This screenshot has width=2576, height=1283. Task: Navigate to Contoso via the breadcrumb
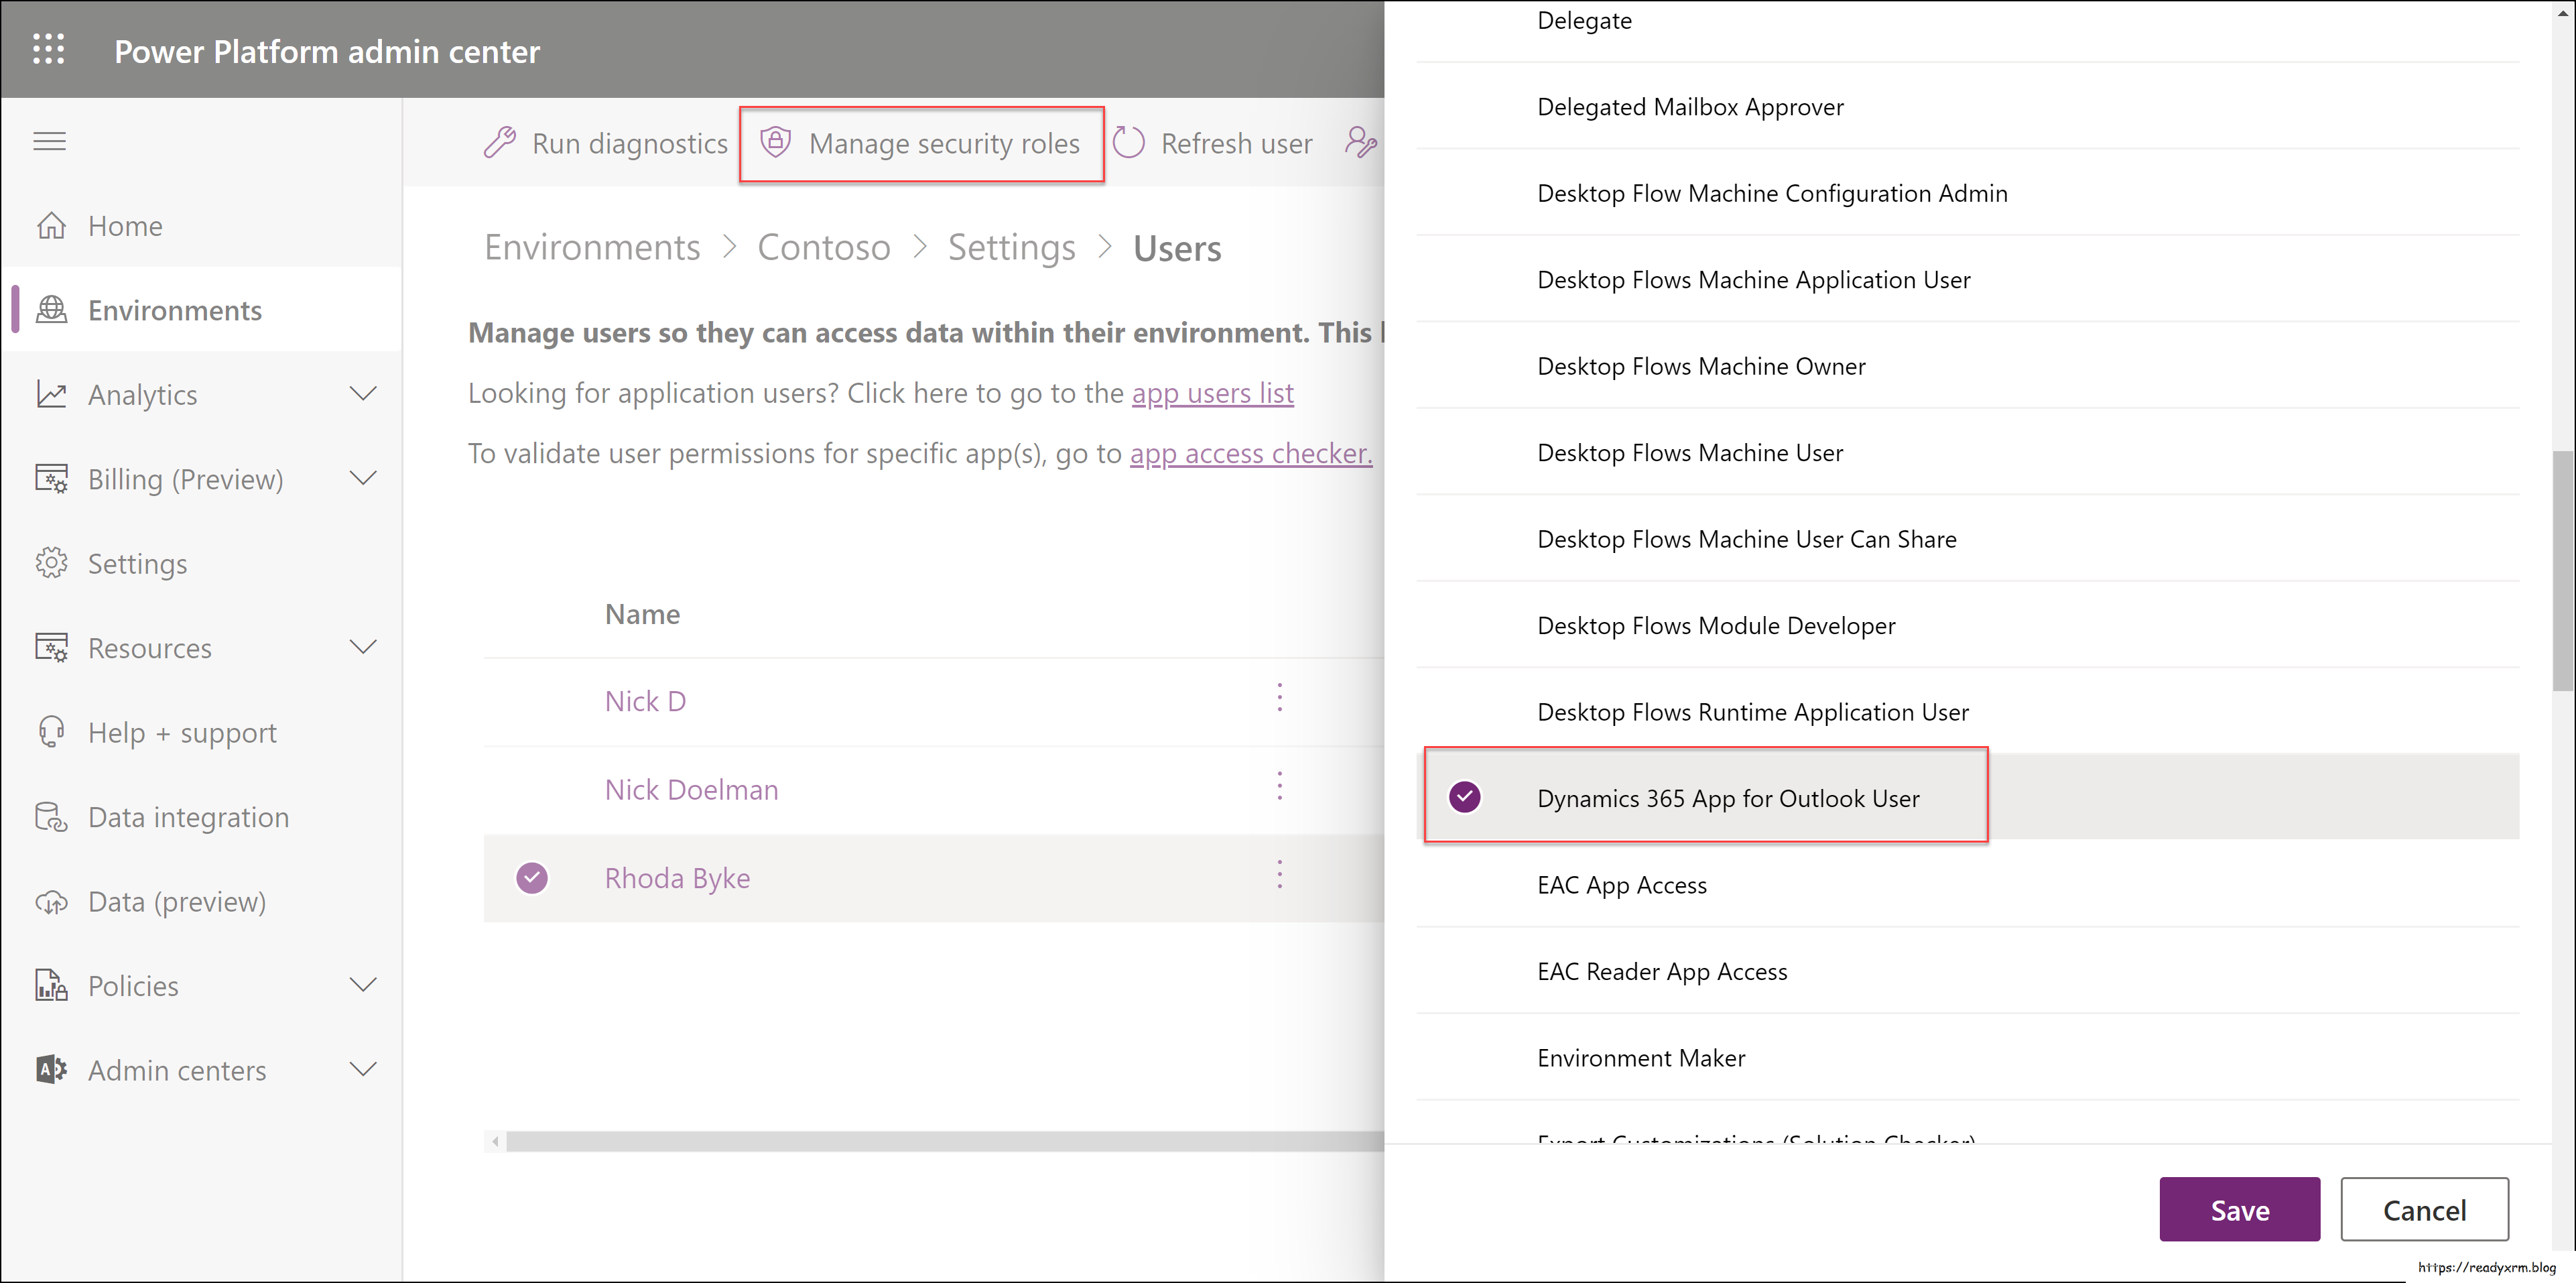pos(823,247)
